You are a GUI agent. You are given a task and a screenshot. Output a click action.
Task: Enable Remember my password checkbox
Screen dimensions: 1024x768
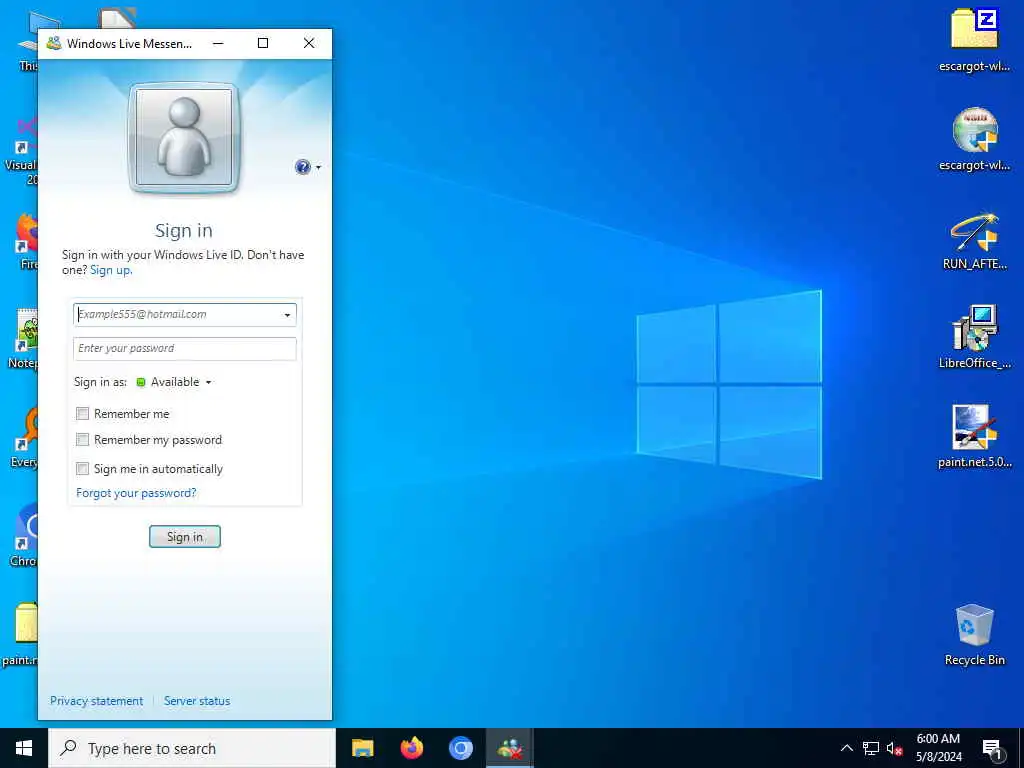click(82, 440)
